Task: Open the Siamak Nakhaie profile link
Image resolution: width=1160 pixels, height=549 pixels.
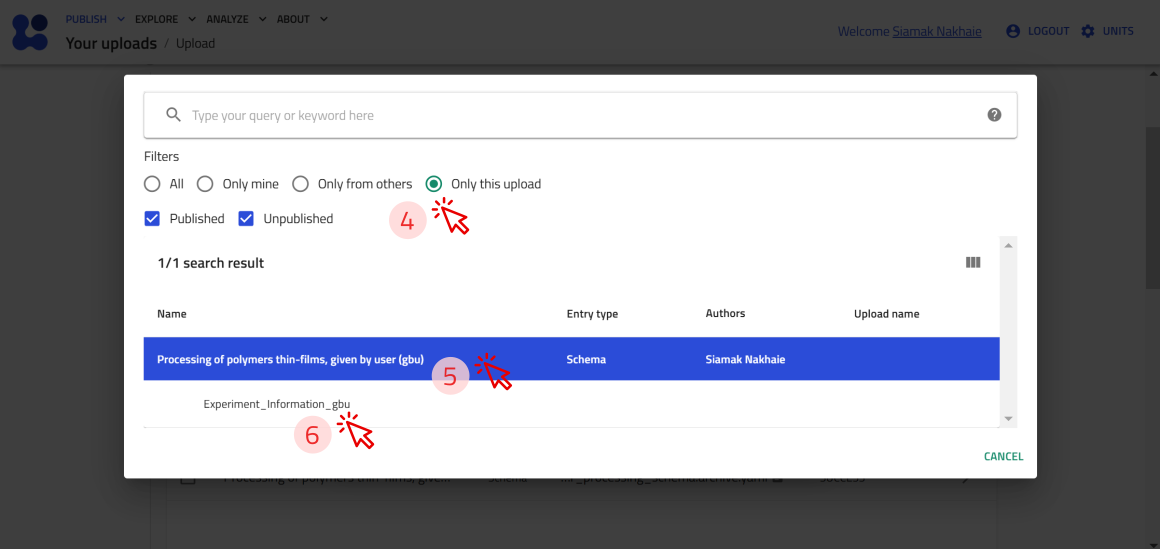Action: pos(937,32)
